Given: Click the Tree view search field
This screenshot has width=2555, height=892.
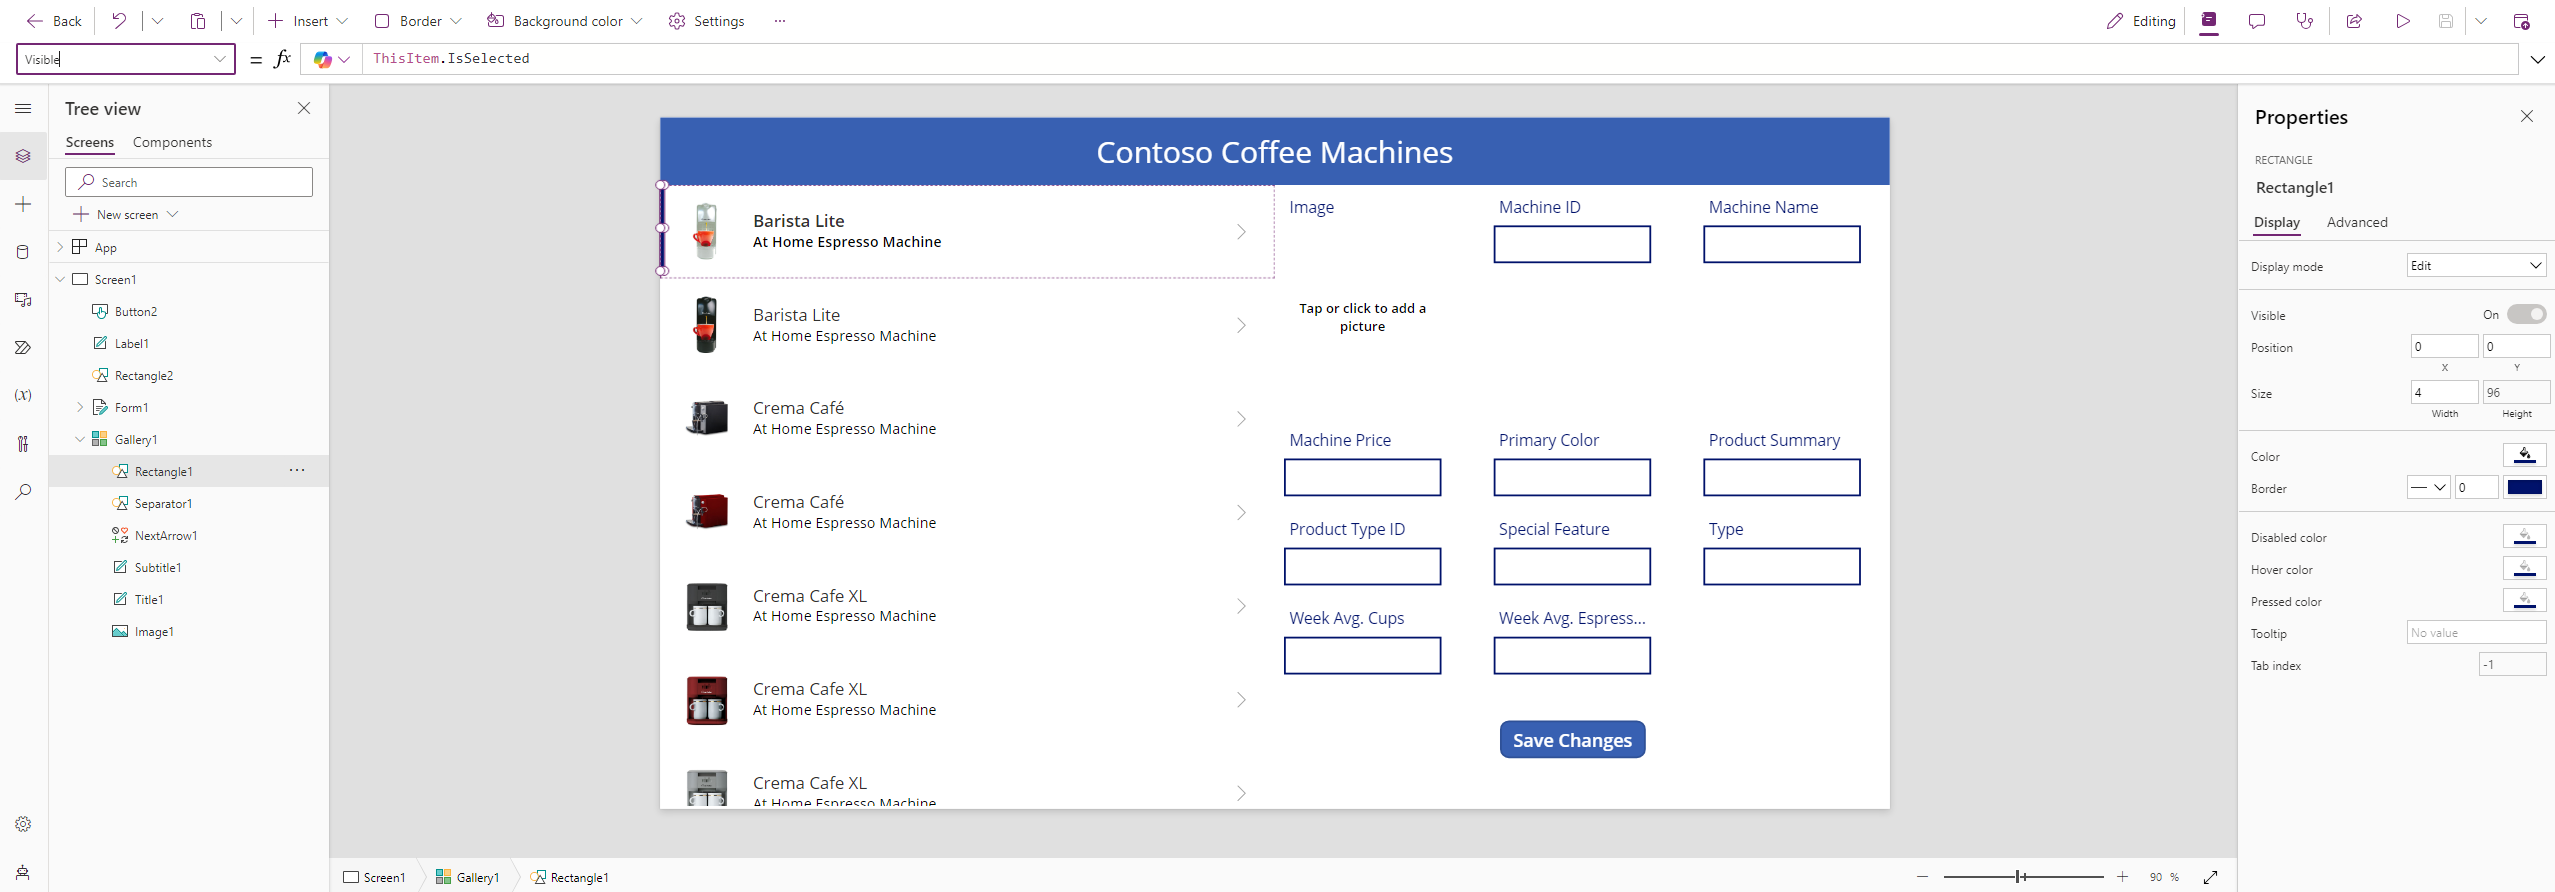Looking at the screenshot, I should point(189,182).
